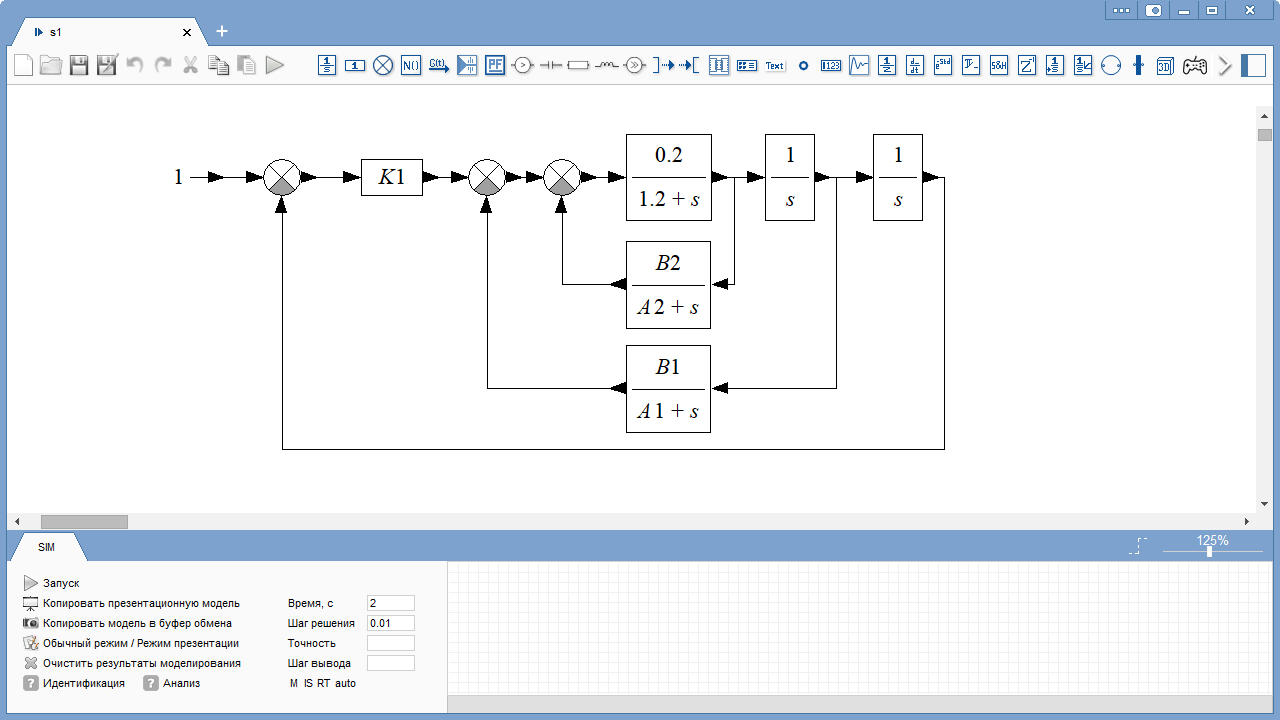Expand toolbar with the chevron arrow
This screenshot has height=720, width=1280.
[x=1225, y=66]
